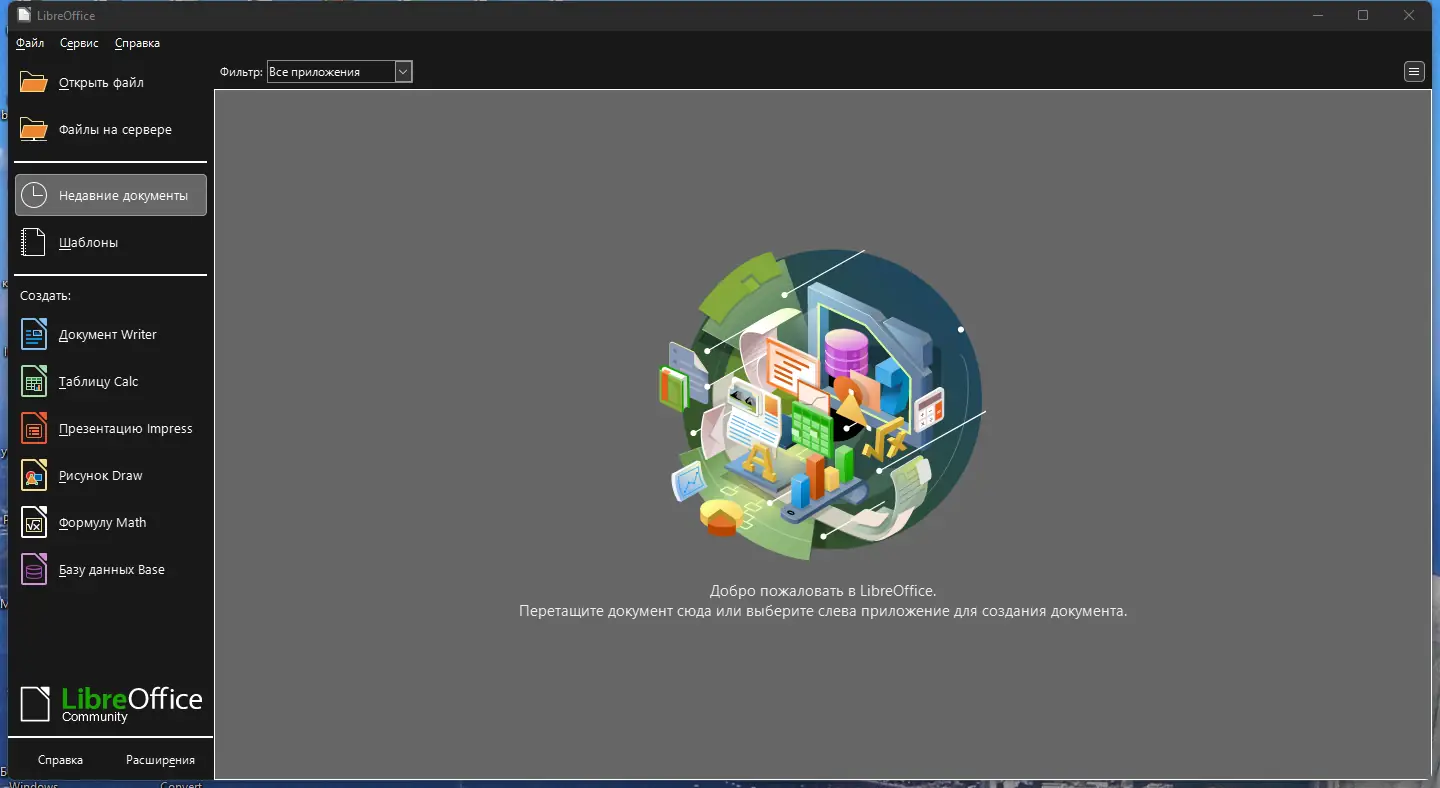Click the 'Шаблоны' label

pyautogui.click(x=88, y=243)
